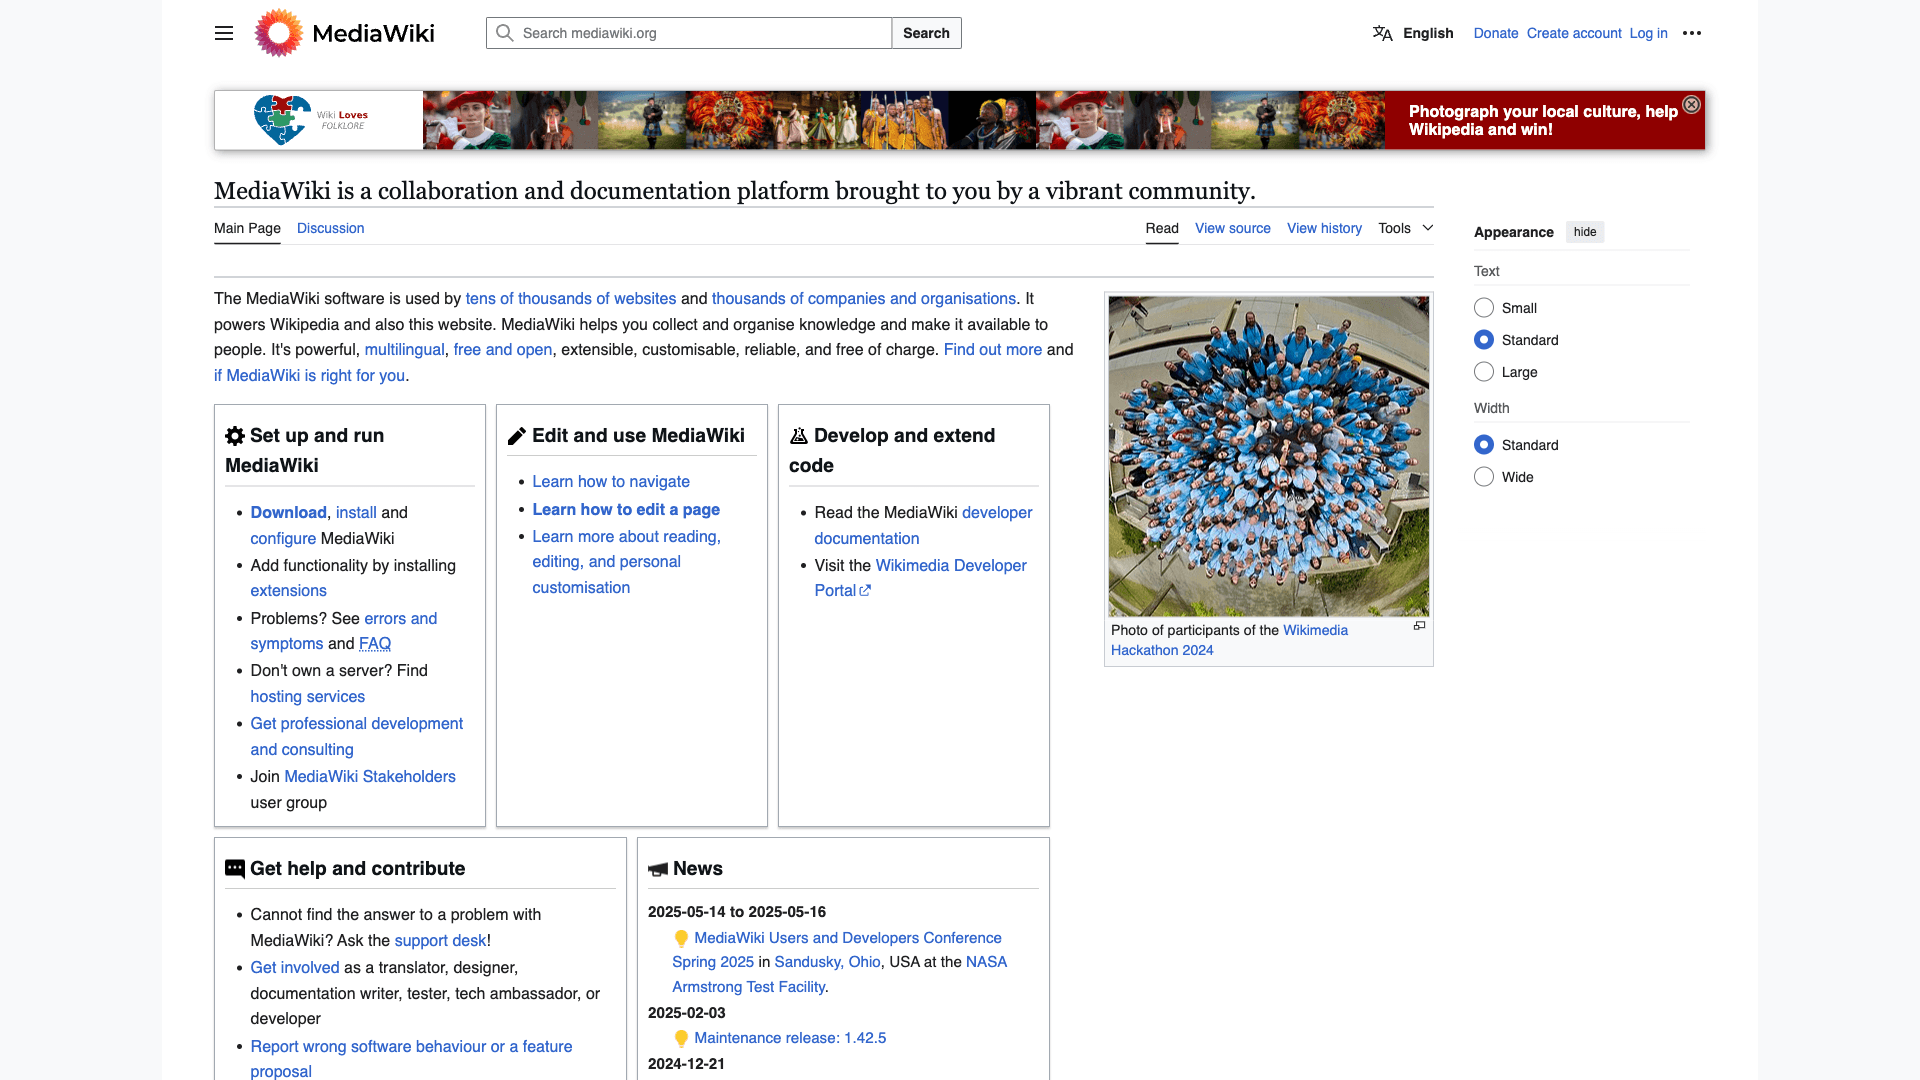Click lightbulb icon beside Maintenance release 1.42.5
1920x1080 pixels.
681,1039
